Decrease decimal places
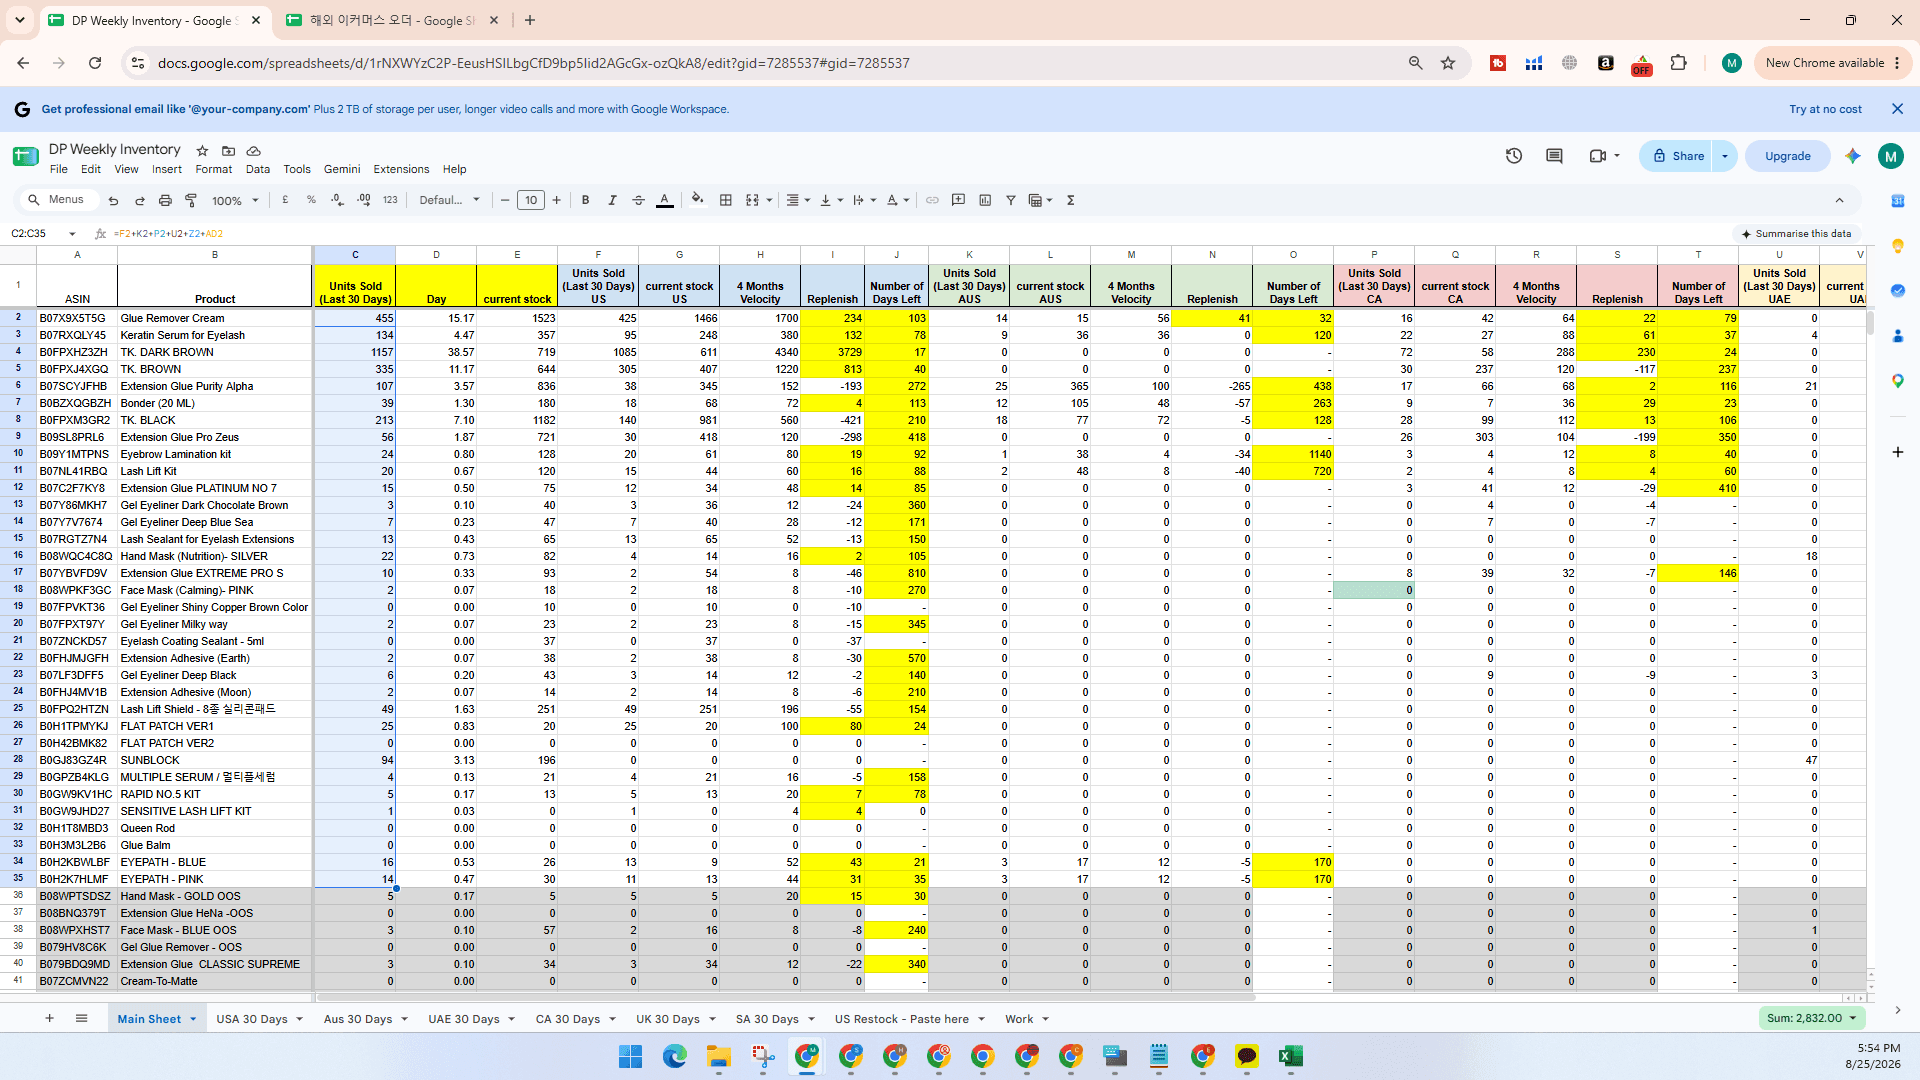The image size is (1920, 1080). (337, 200)
